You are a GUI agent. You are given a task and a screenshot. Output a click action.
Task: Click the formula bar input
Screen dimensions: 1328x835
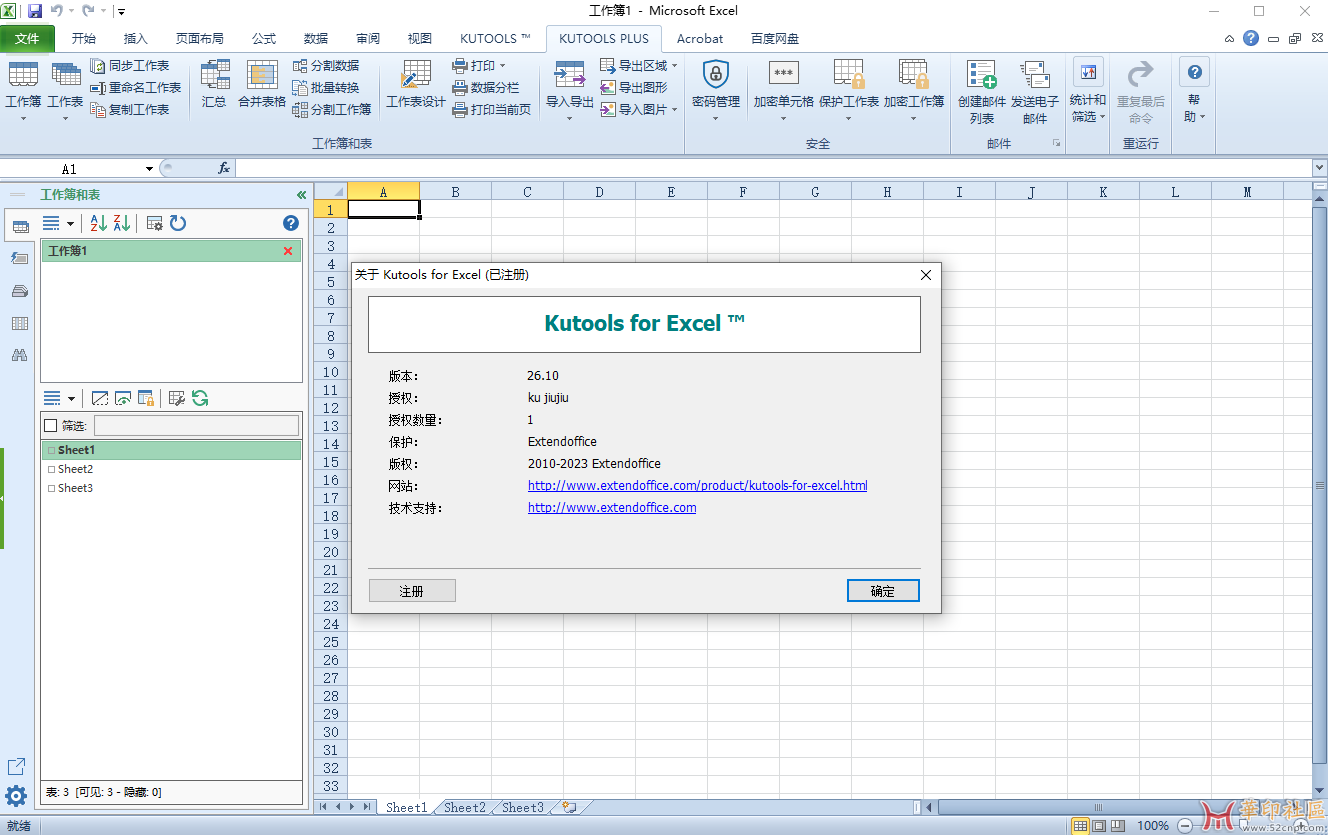point(773,169)
